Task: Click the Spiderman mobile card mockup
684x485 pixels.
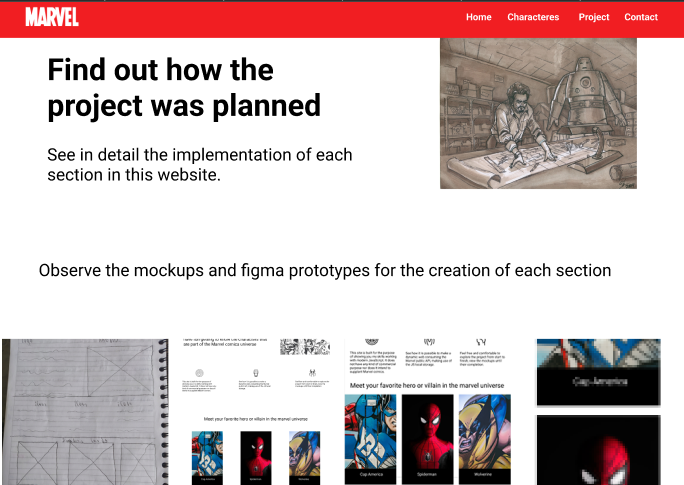Action: click(x=598, y=450)
